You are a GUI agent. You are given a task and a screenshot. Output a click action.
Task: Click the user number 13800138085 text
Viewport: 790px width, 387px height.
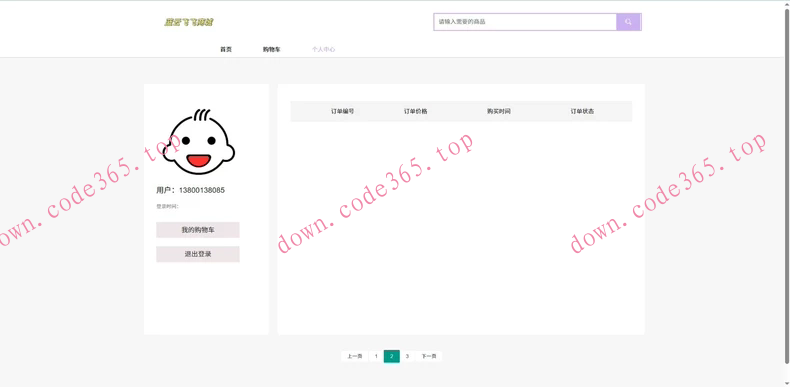click(x=202, y=190)
